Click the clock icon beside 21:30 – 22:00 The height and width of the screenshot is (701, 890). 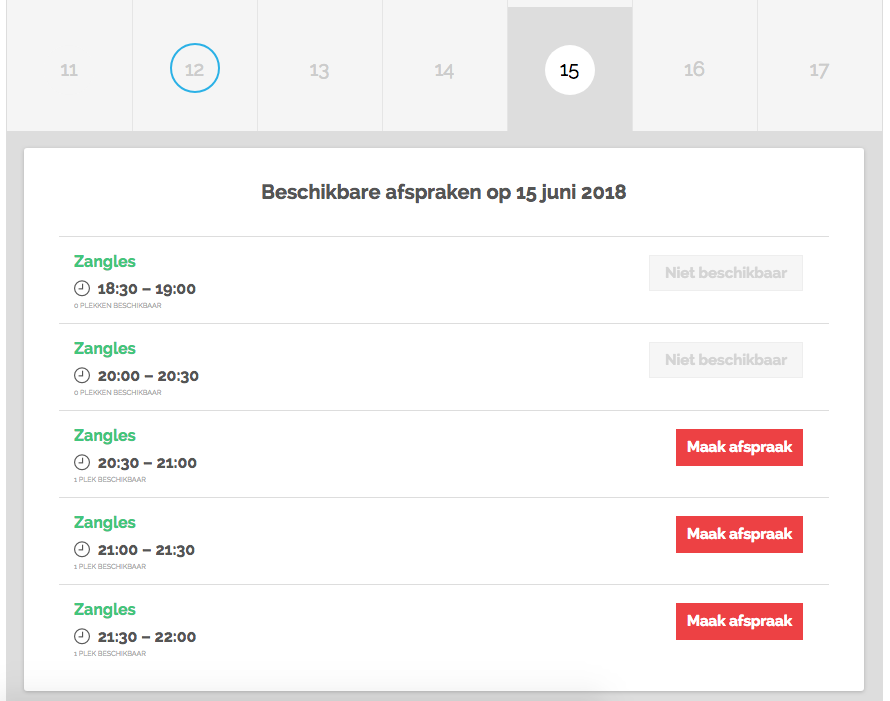(x=82, y=637)
